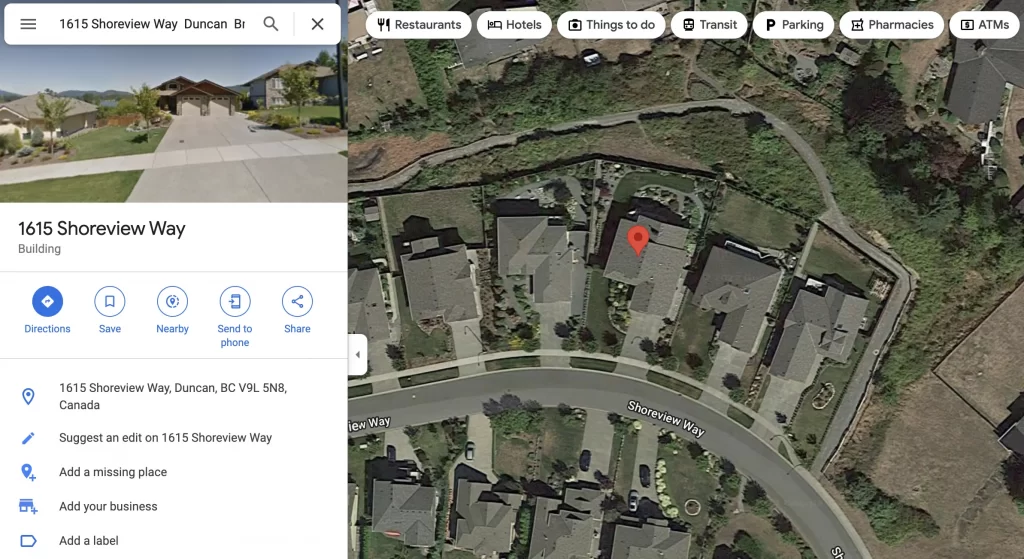
Task: Get Directions to 1615 Shoreview Way
Action: click(x=48, y=310)
